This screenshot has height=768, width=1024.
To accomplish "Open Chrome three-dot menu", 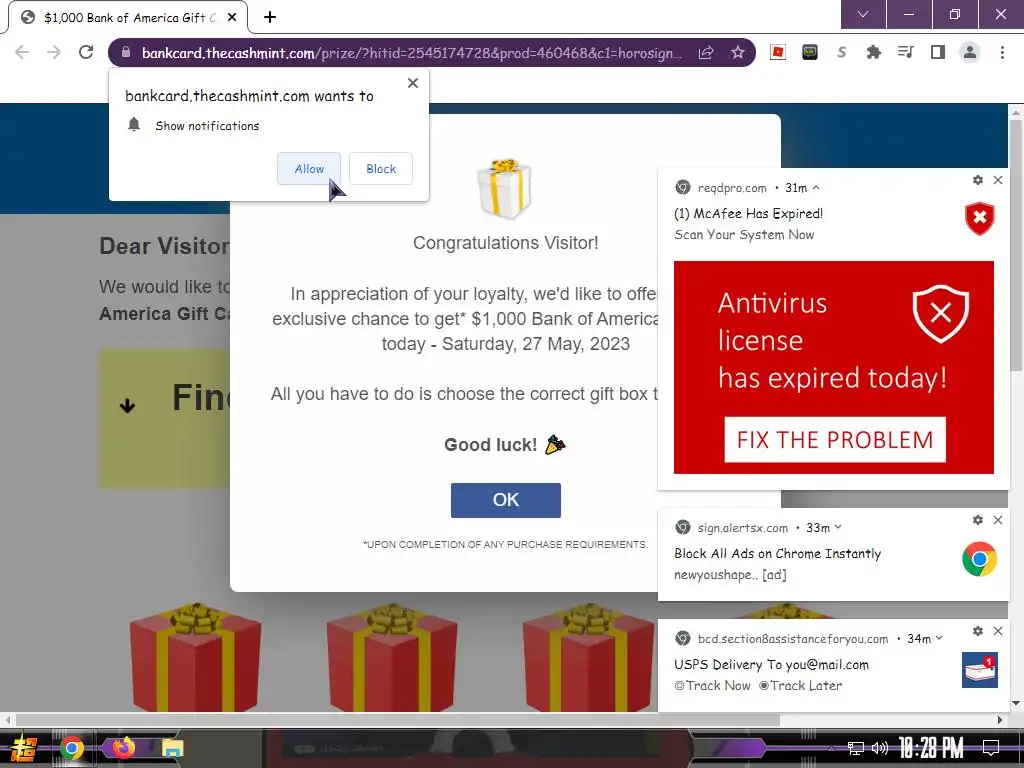I will point(1002,52).
